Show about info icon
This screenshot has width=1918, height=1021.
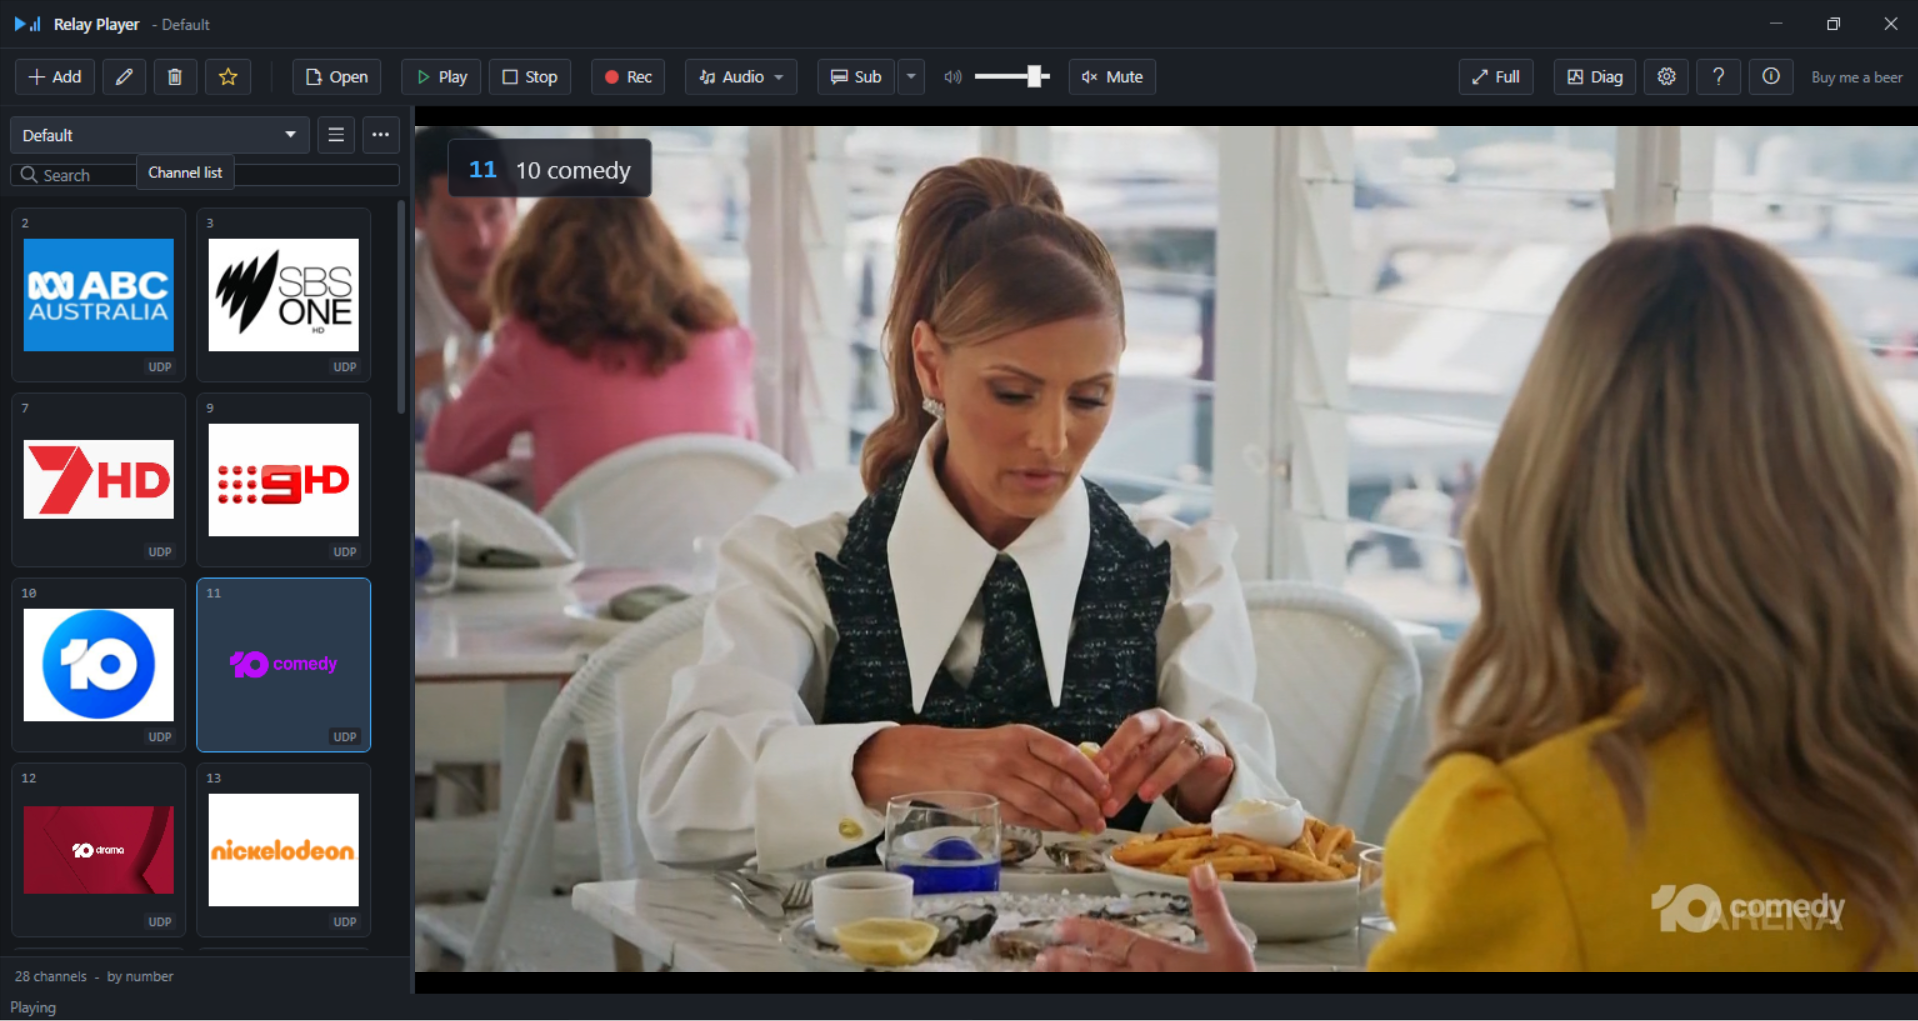(x=1770, y=77)
